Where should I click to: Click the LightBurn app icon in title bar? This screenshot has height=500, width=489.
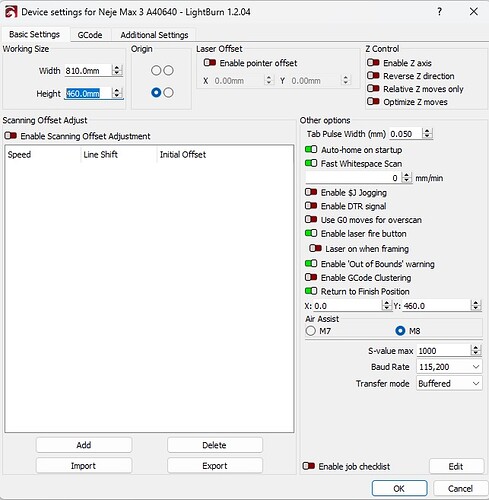(x=11, y=12)
